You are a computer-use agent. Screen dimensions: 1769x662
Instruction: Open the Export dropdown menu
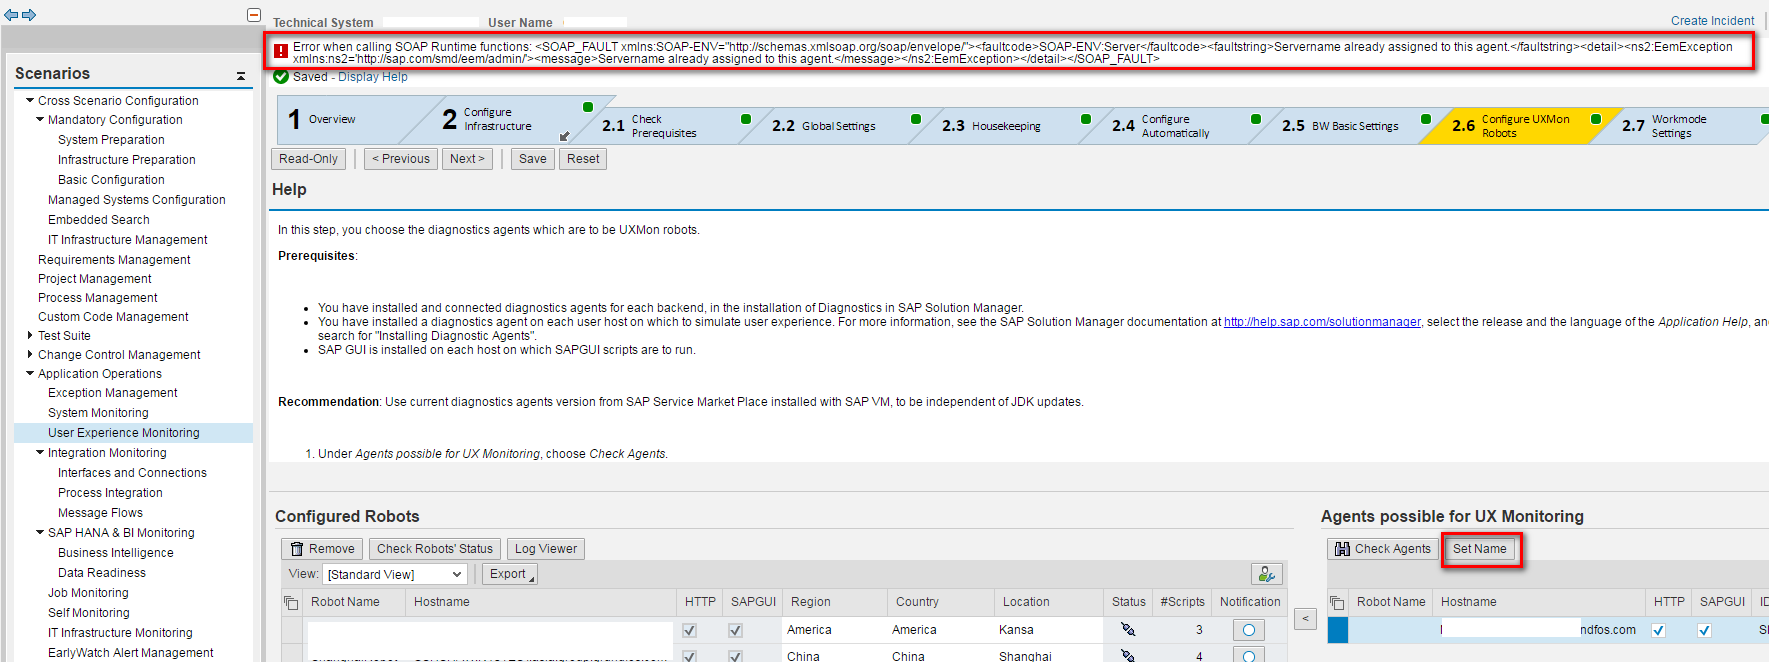point(510,574)
